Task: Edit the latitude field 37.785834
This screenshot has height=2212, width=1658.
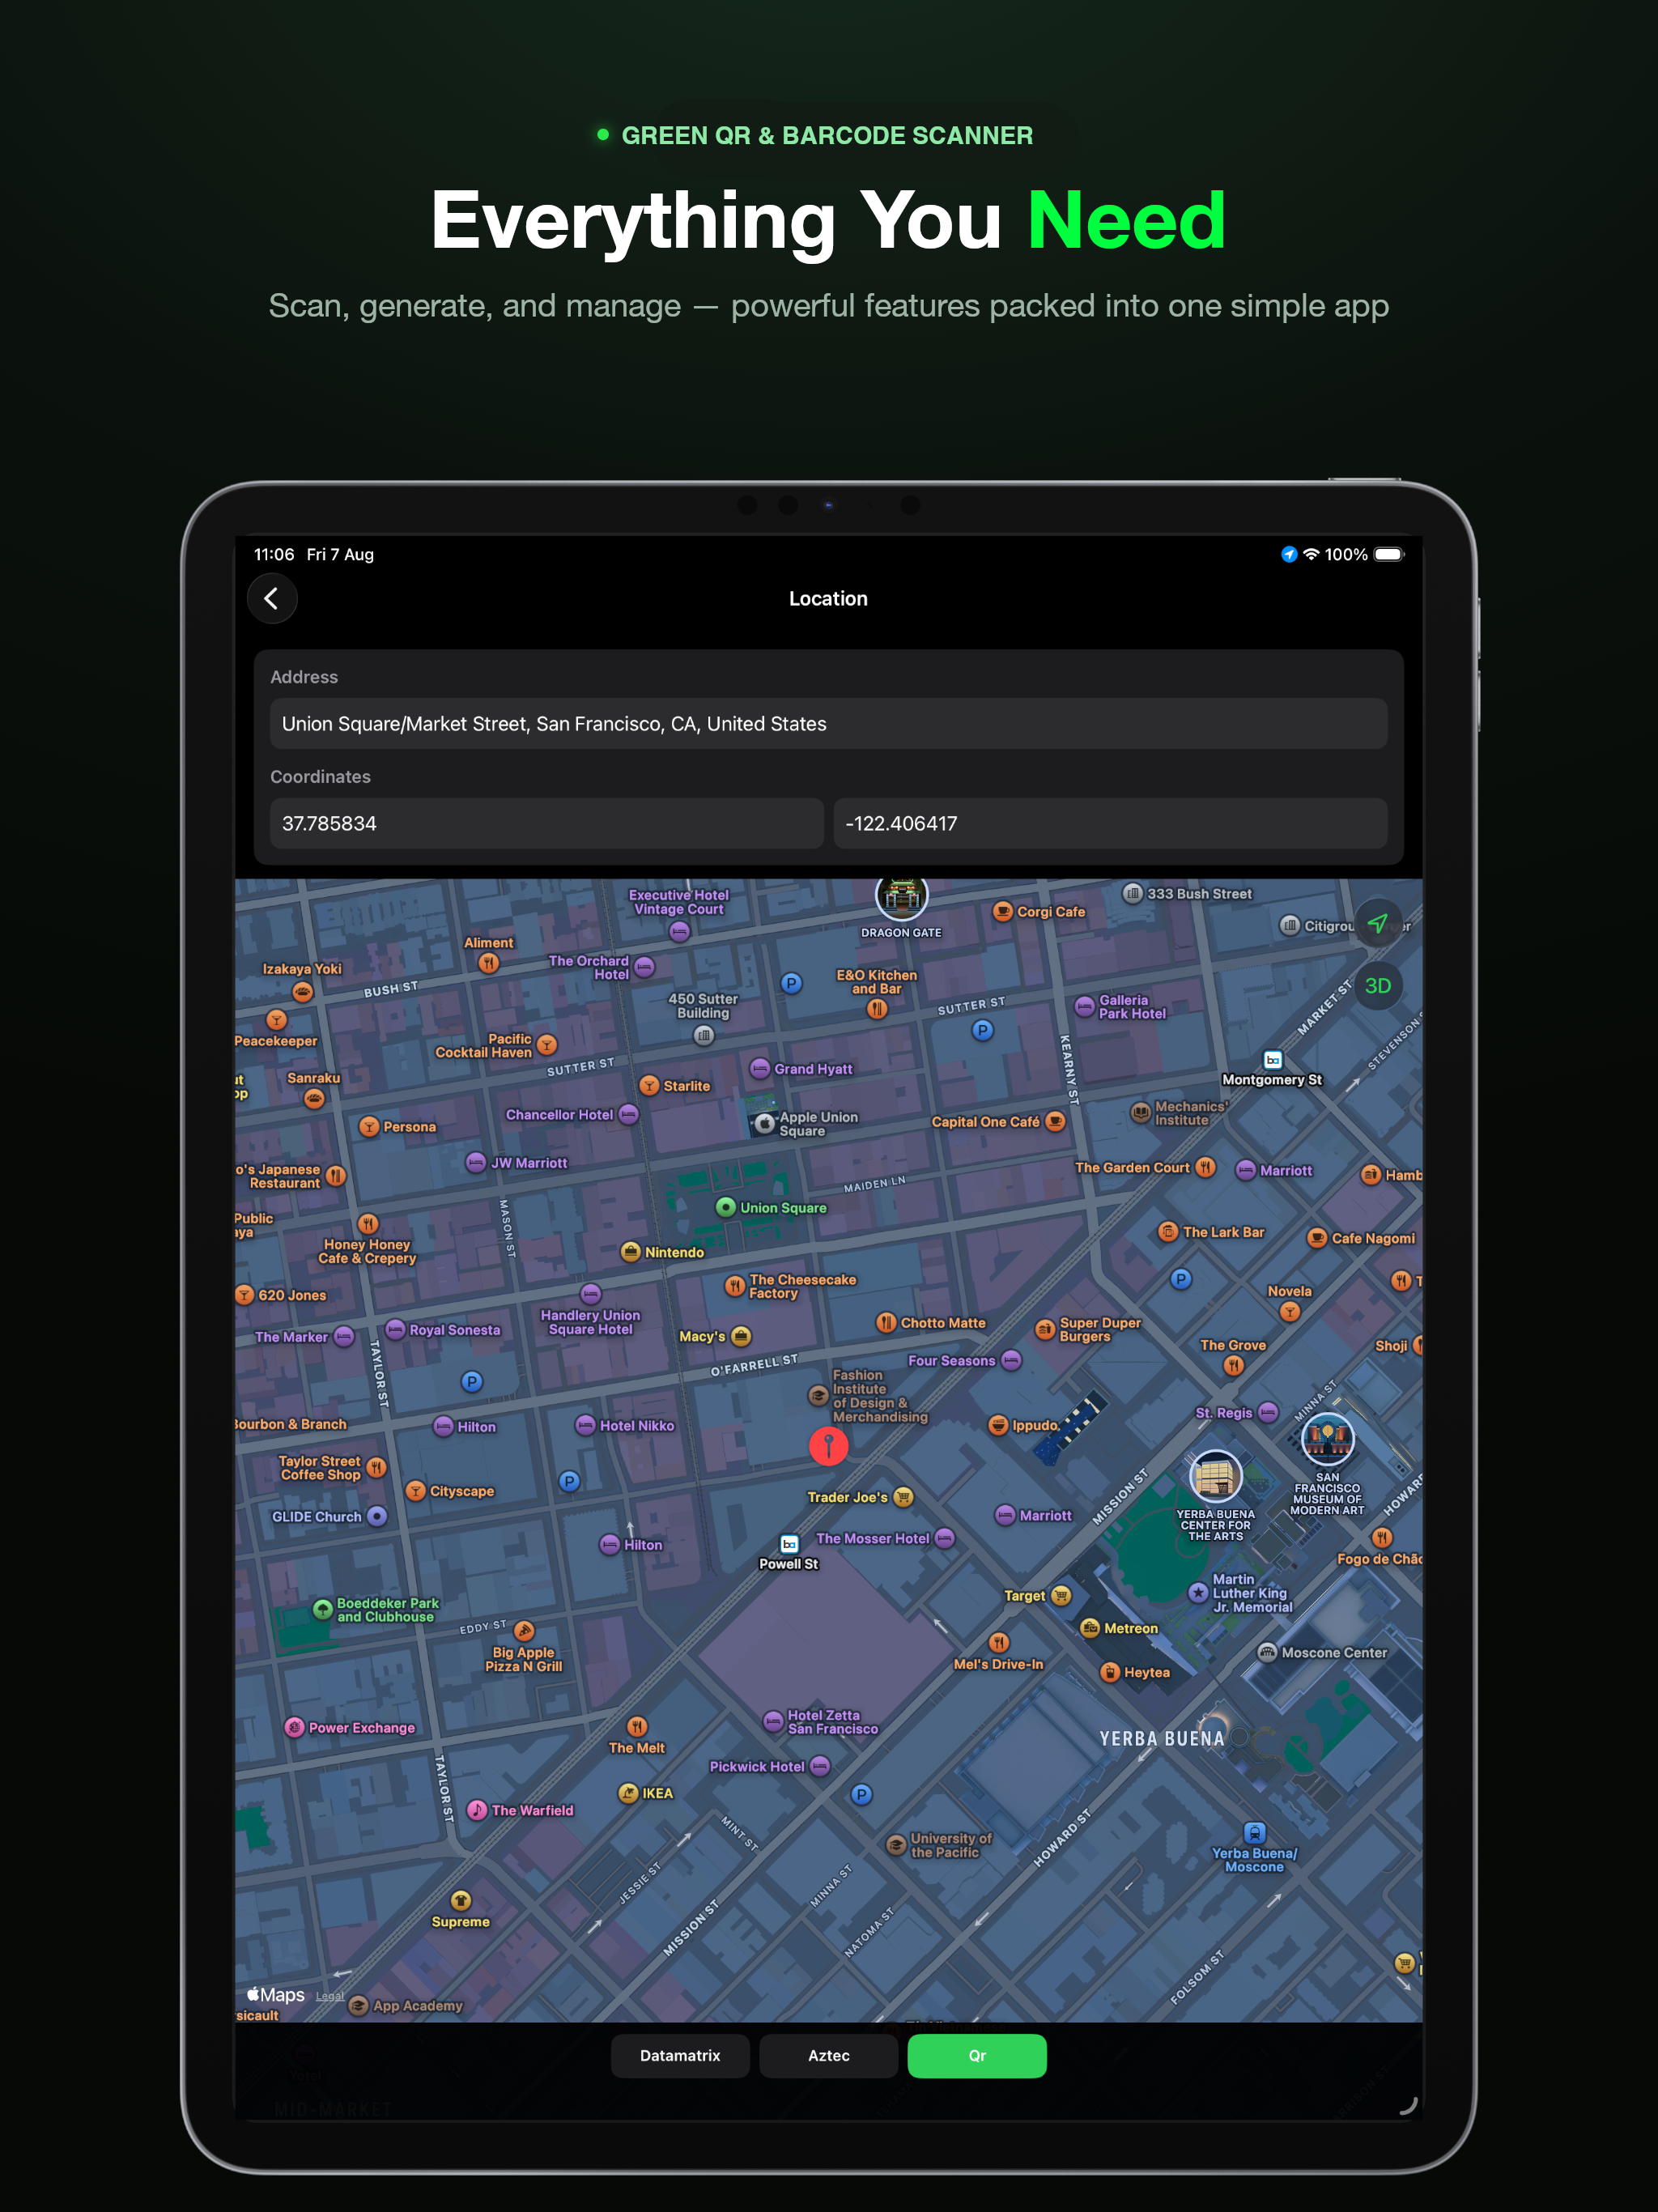Action: (x=547, y=823)
